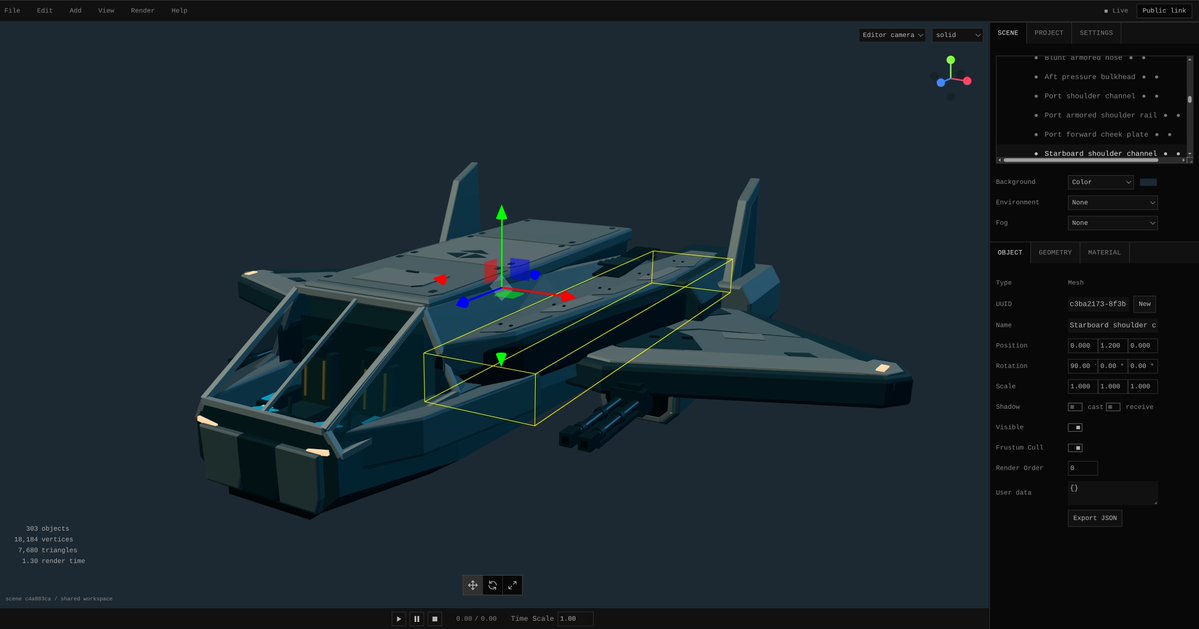Click the Render Order field
Image resolution: width=1199 pixels, height=629 pixels.
[x=1082, y=468]
